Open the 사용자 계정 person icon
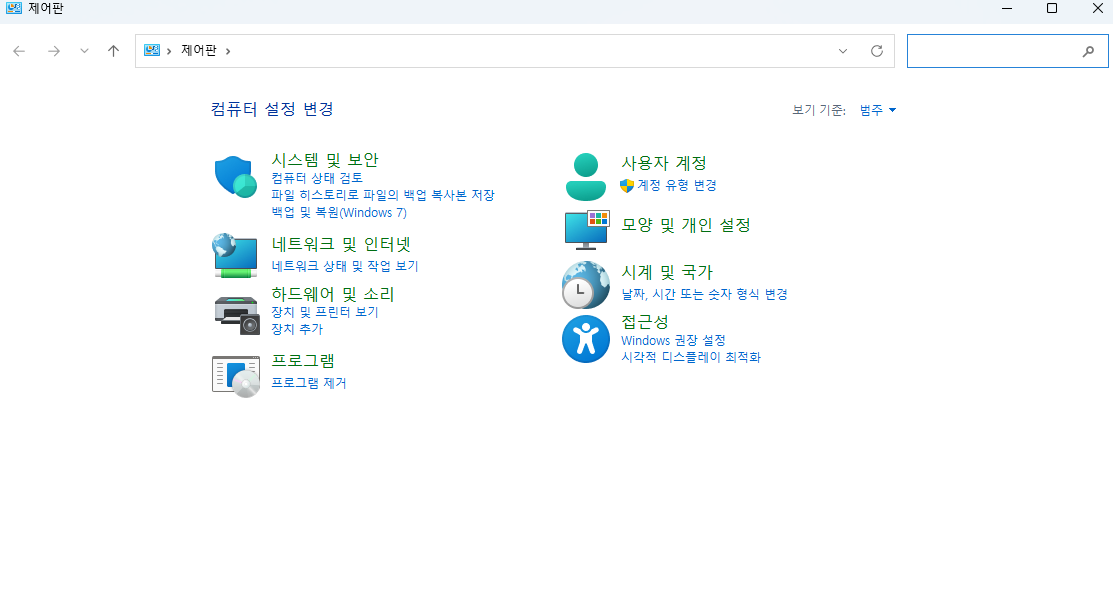Image resolution: width=1113 pixels, height=601 pixels. pyautogui.click(x=586, y=177)
